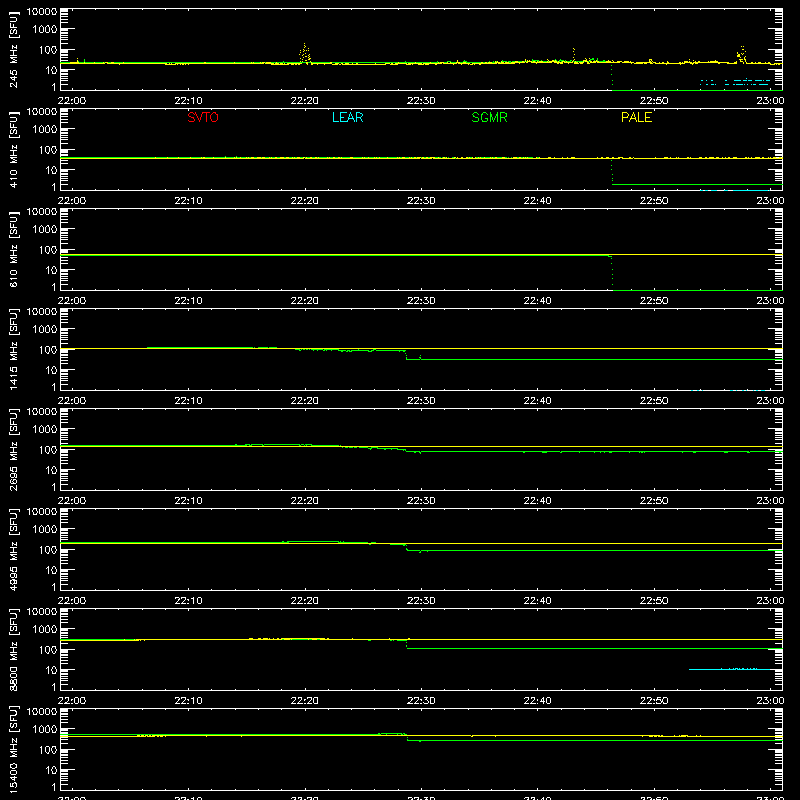The width and height of the screenshot is (800, 800).
Task: Select the 245 MHz [SFU] axis label
Action: coord(13,49)
